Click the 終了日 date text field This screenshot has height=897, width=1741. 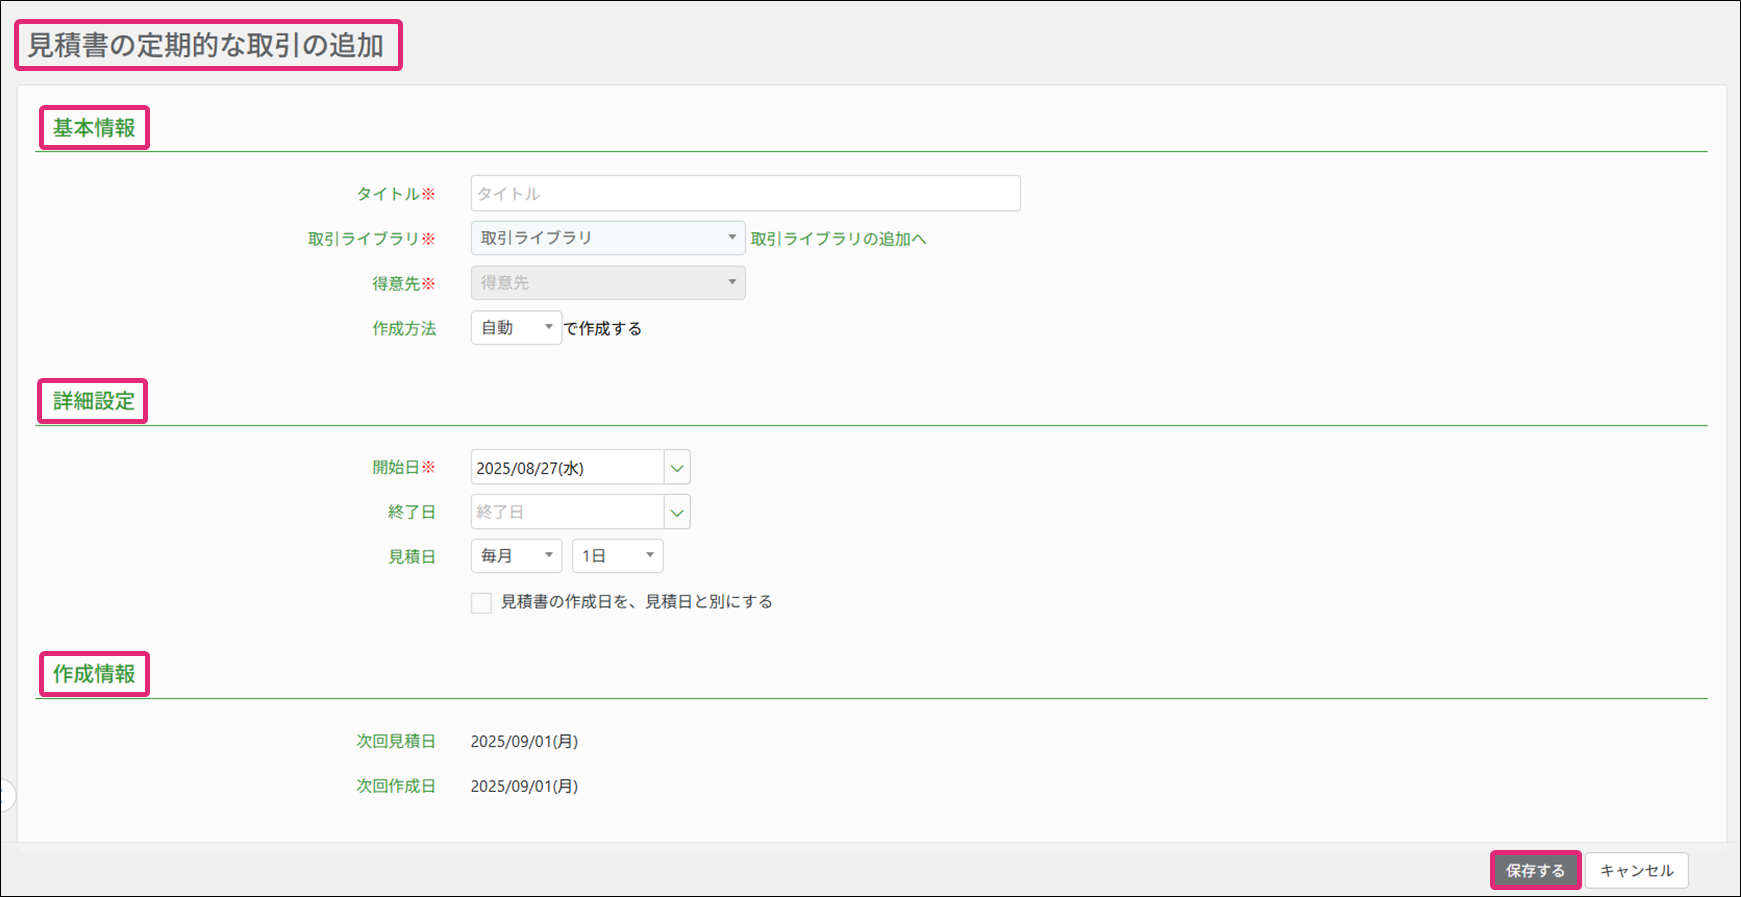567,512
